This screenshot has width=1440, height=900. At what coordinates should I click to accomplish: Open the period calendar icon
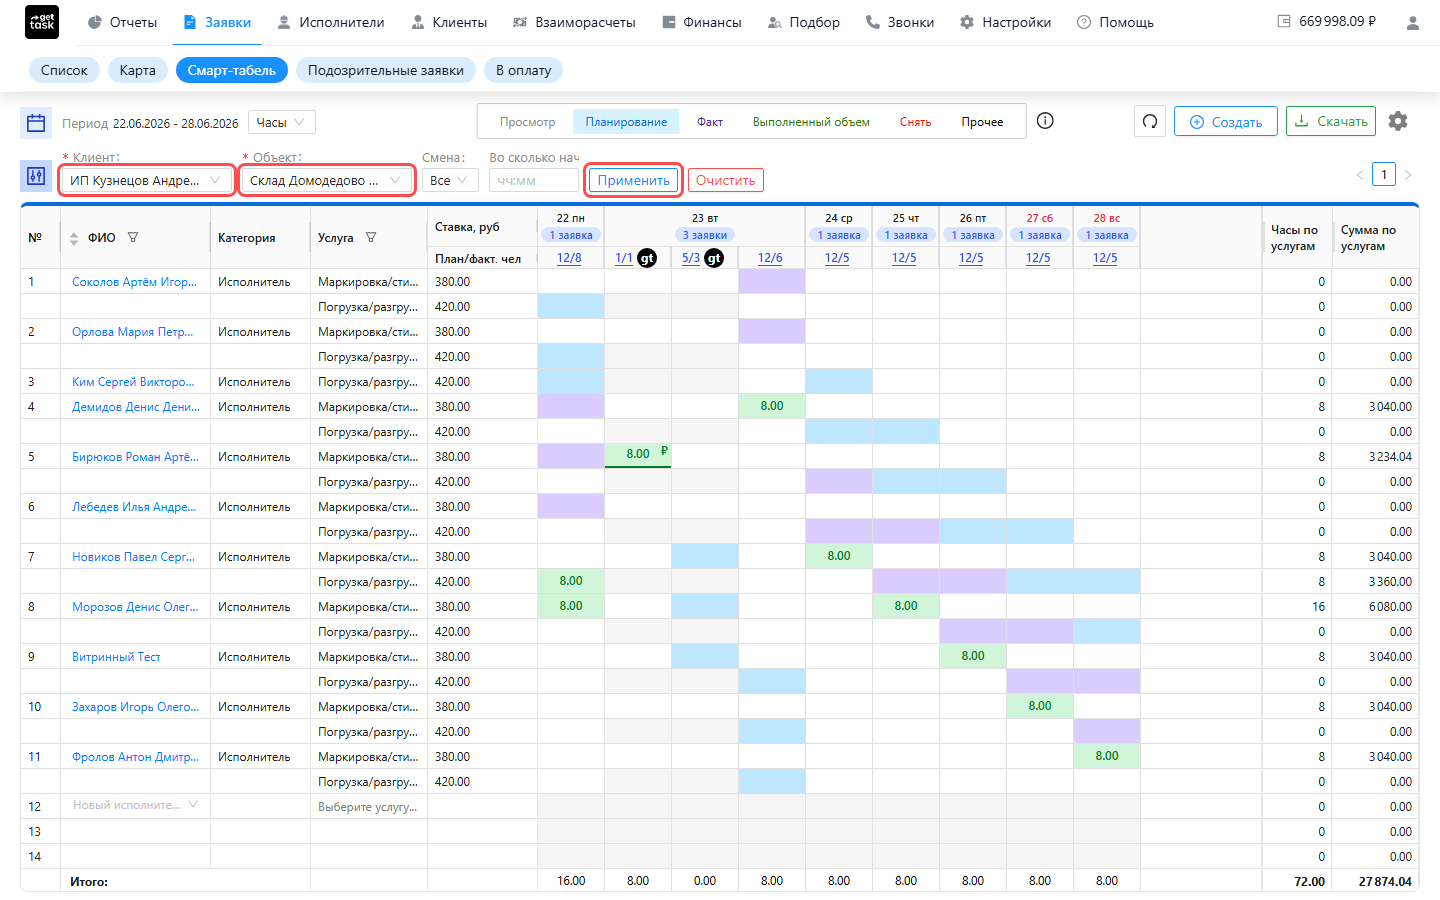point(36,123)
